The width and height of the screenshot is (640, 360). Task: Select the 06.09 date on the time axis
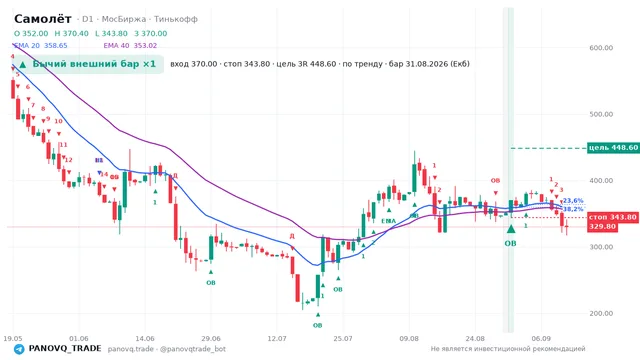(x=541, y=338)
